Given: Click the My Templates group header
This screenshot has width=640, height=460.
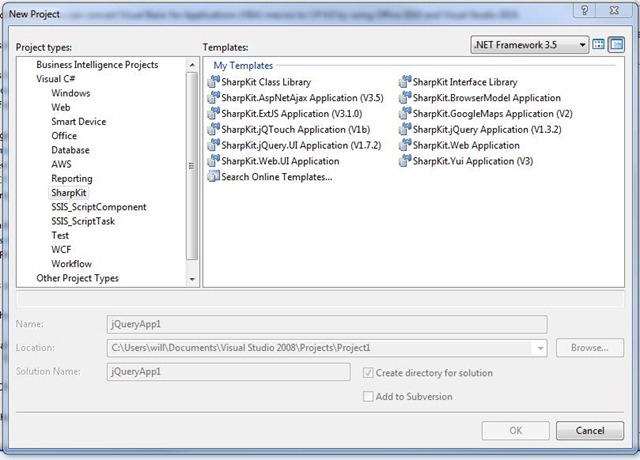Looking at the screenshot, I should (x=243, y=65).
